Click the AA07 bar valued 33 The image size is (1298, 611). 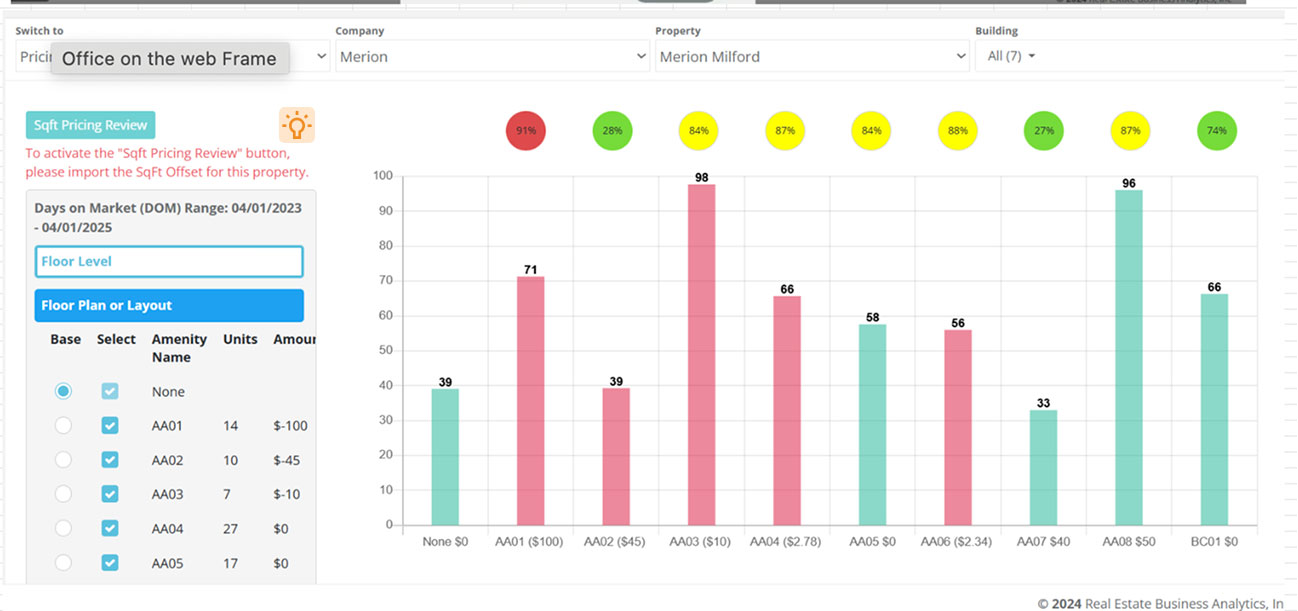coord(1043,467)
